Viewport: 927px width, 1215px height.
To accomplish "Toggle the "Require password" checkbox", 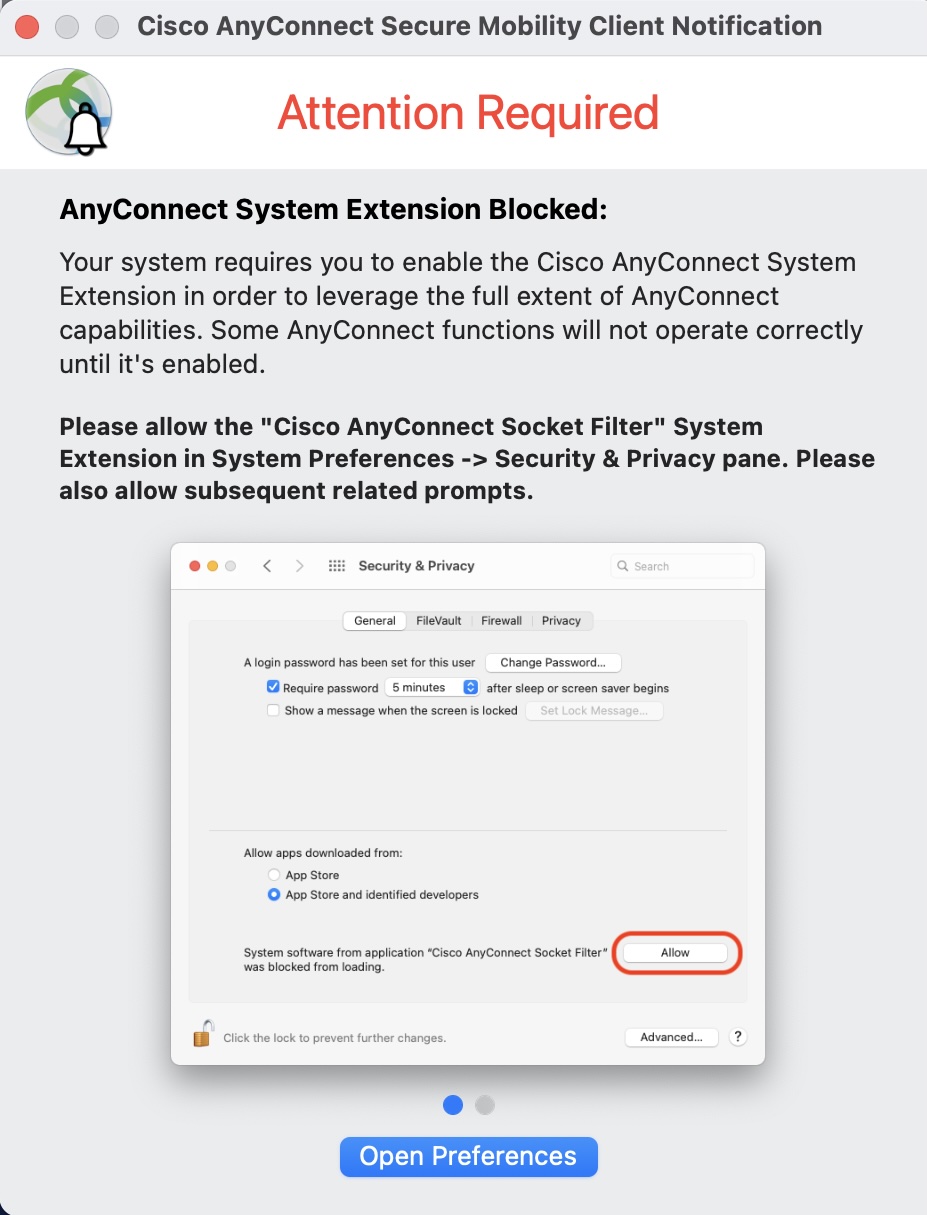I will click(x=273, y=686).
